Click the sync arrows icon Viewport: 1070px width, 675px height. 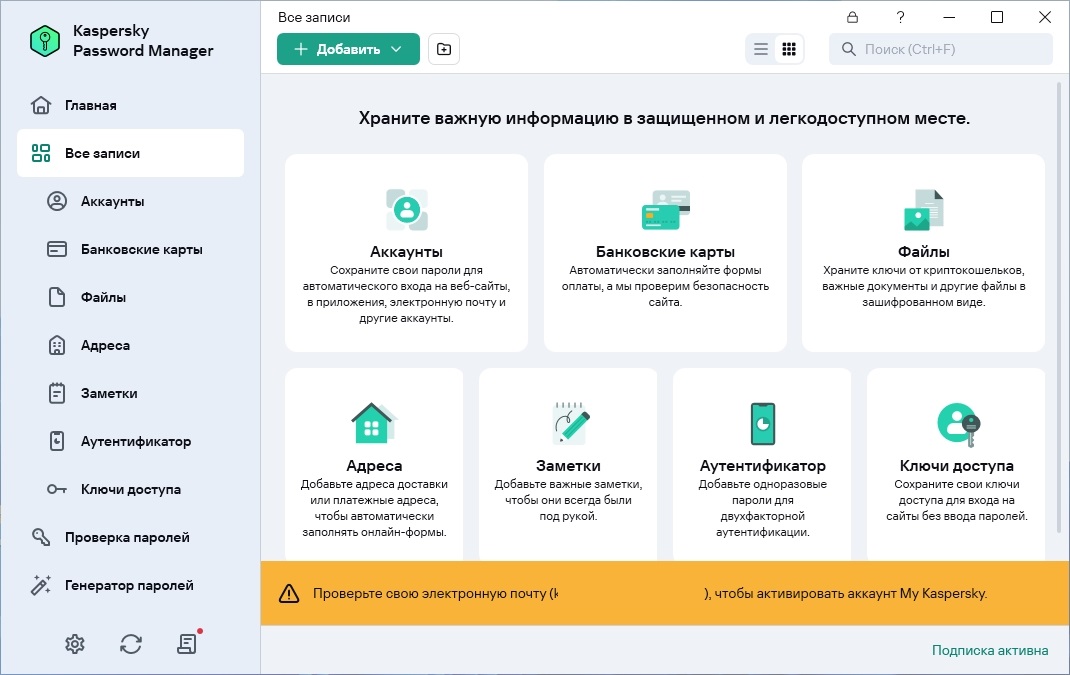[131, 644]
